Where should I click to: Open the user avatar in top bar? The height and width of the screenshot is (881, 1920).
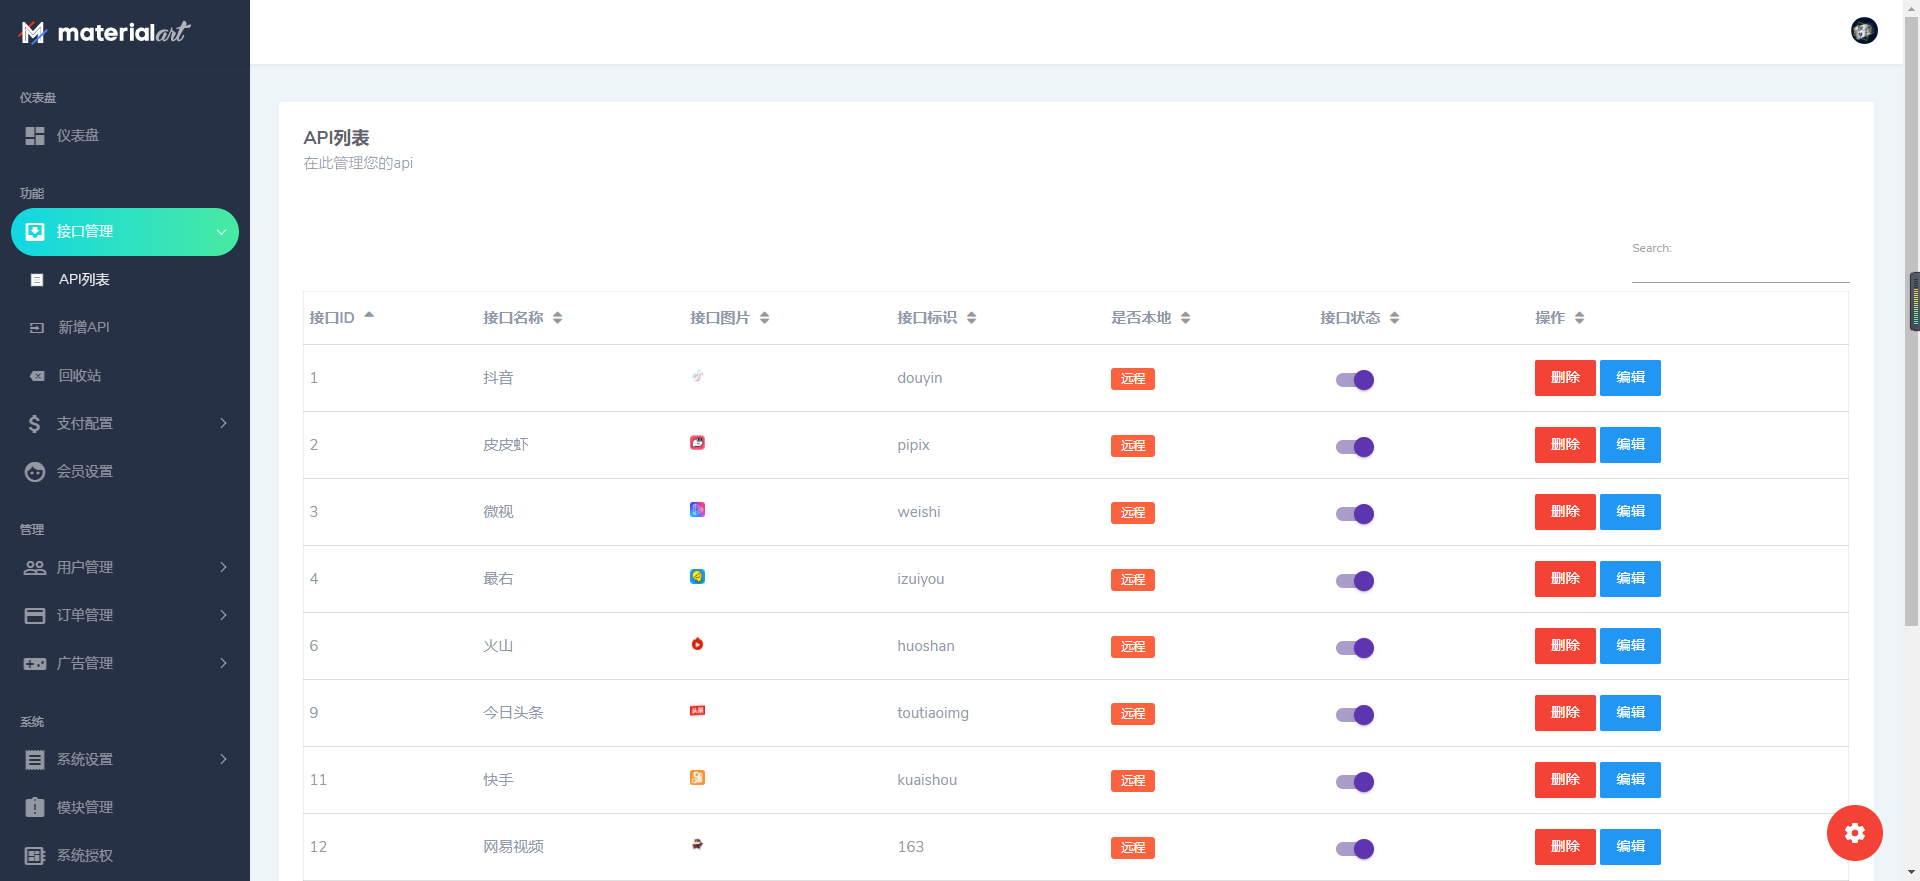pos(1863,31)
